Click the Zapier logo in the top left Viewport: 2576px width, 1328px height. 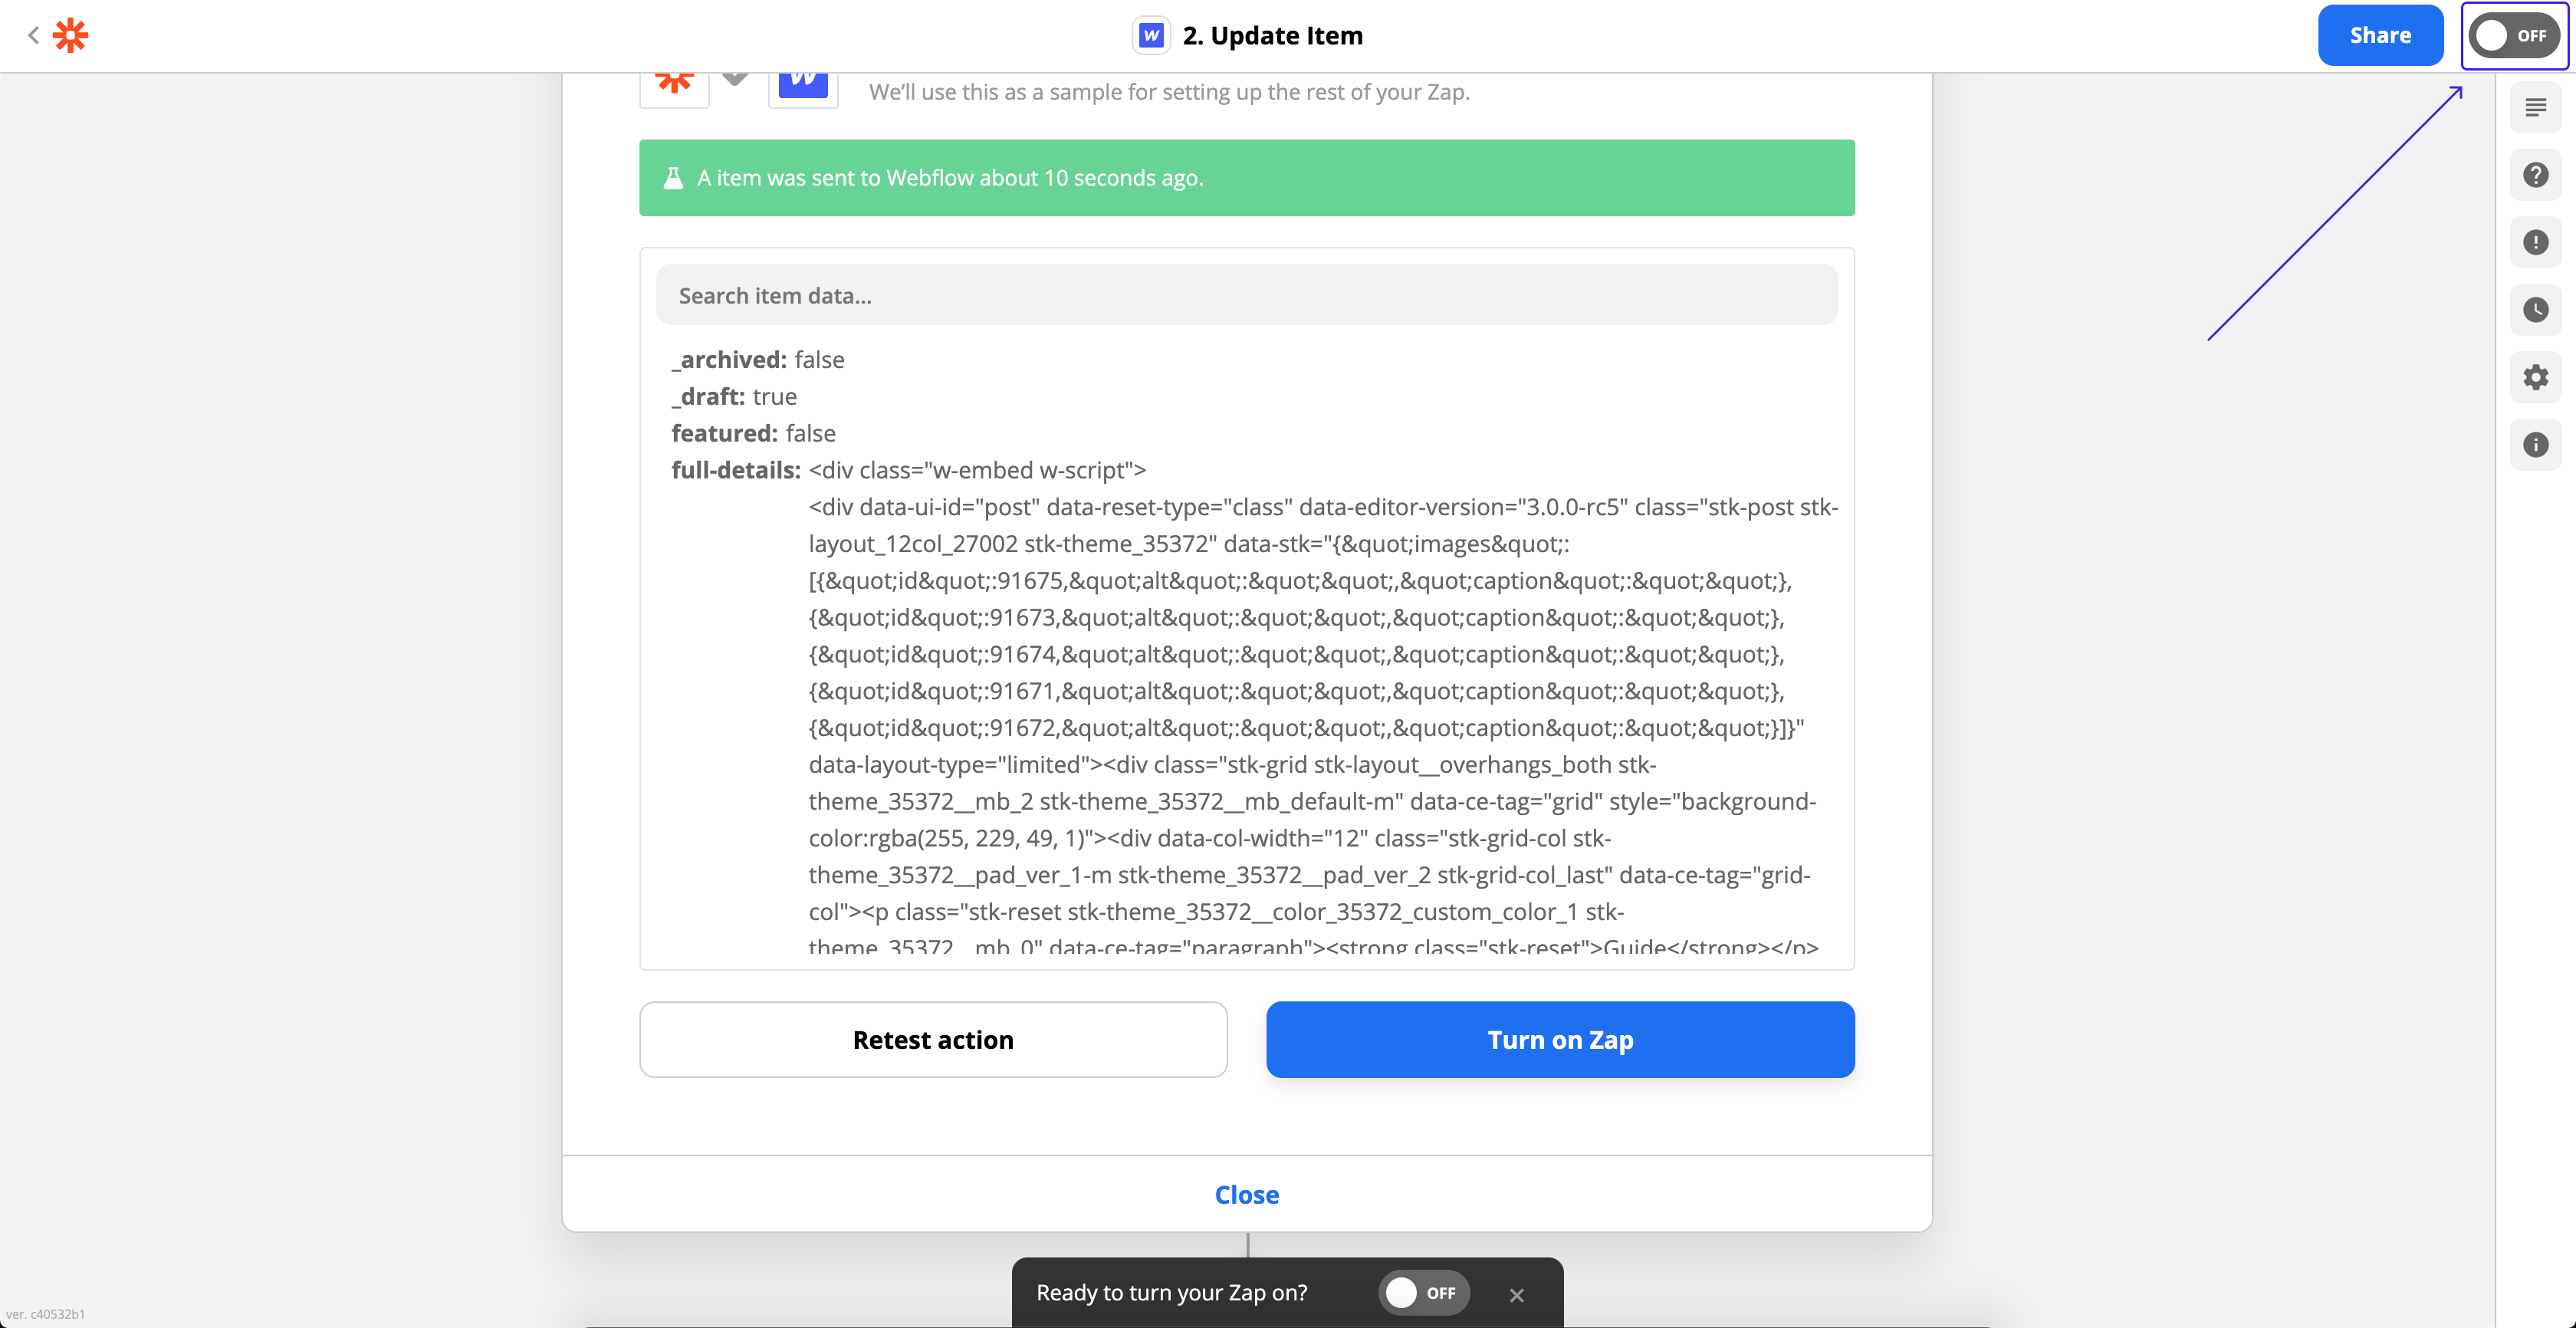tap(70, 35)
